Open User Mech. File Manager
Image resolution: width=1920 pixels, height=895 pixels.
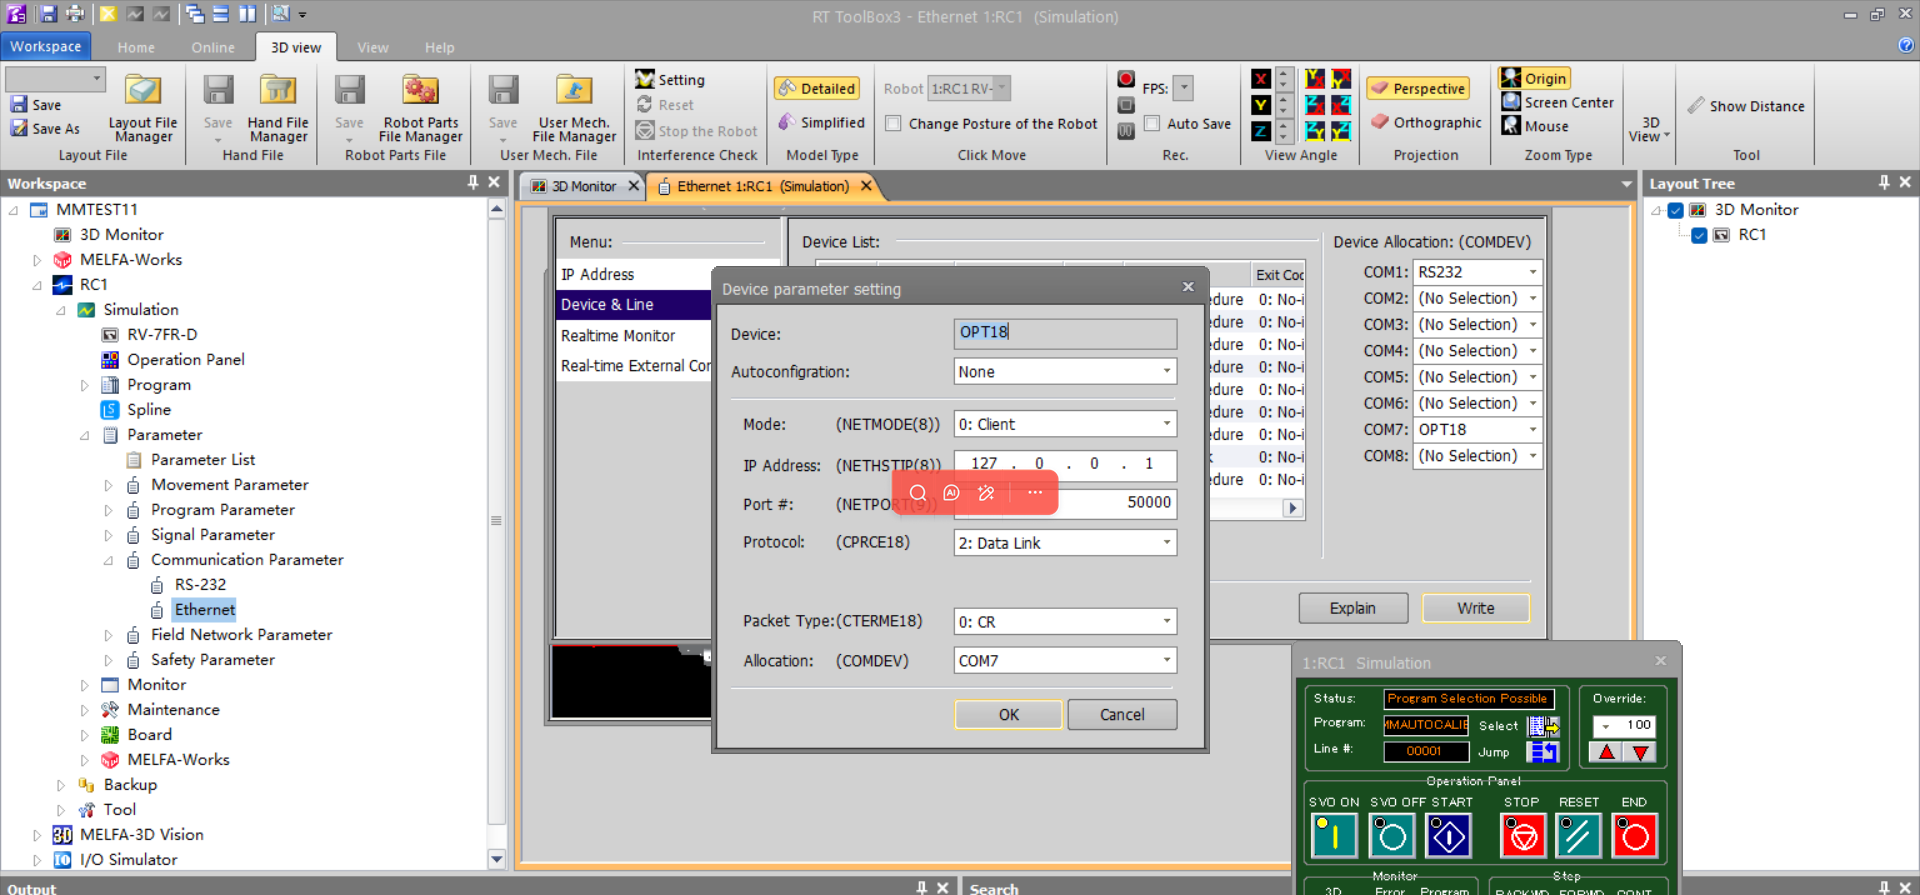[574, 108]
